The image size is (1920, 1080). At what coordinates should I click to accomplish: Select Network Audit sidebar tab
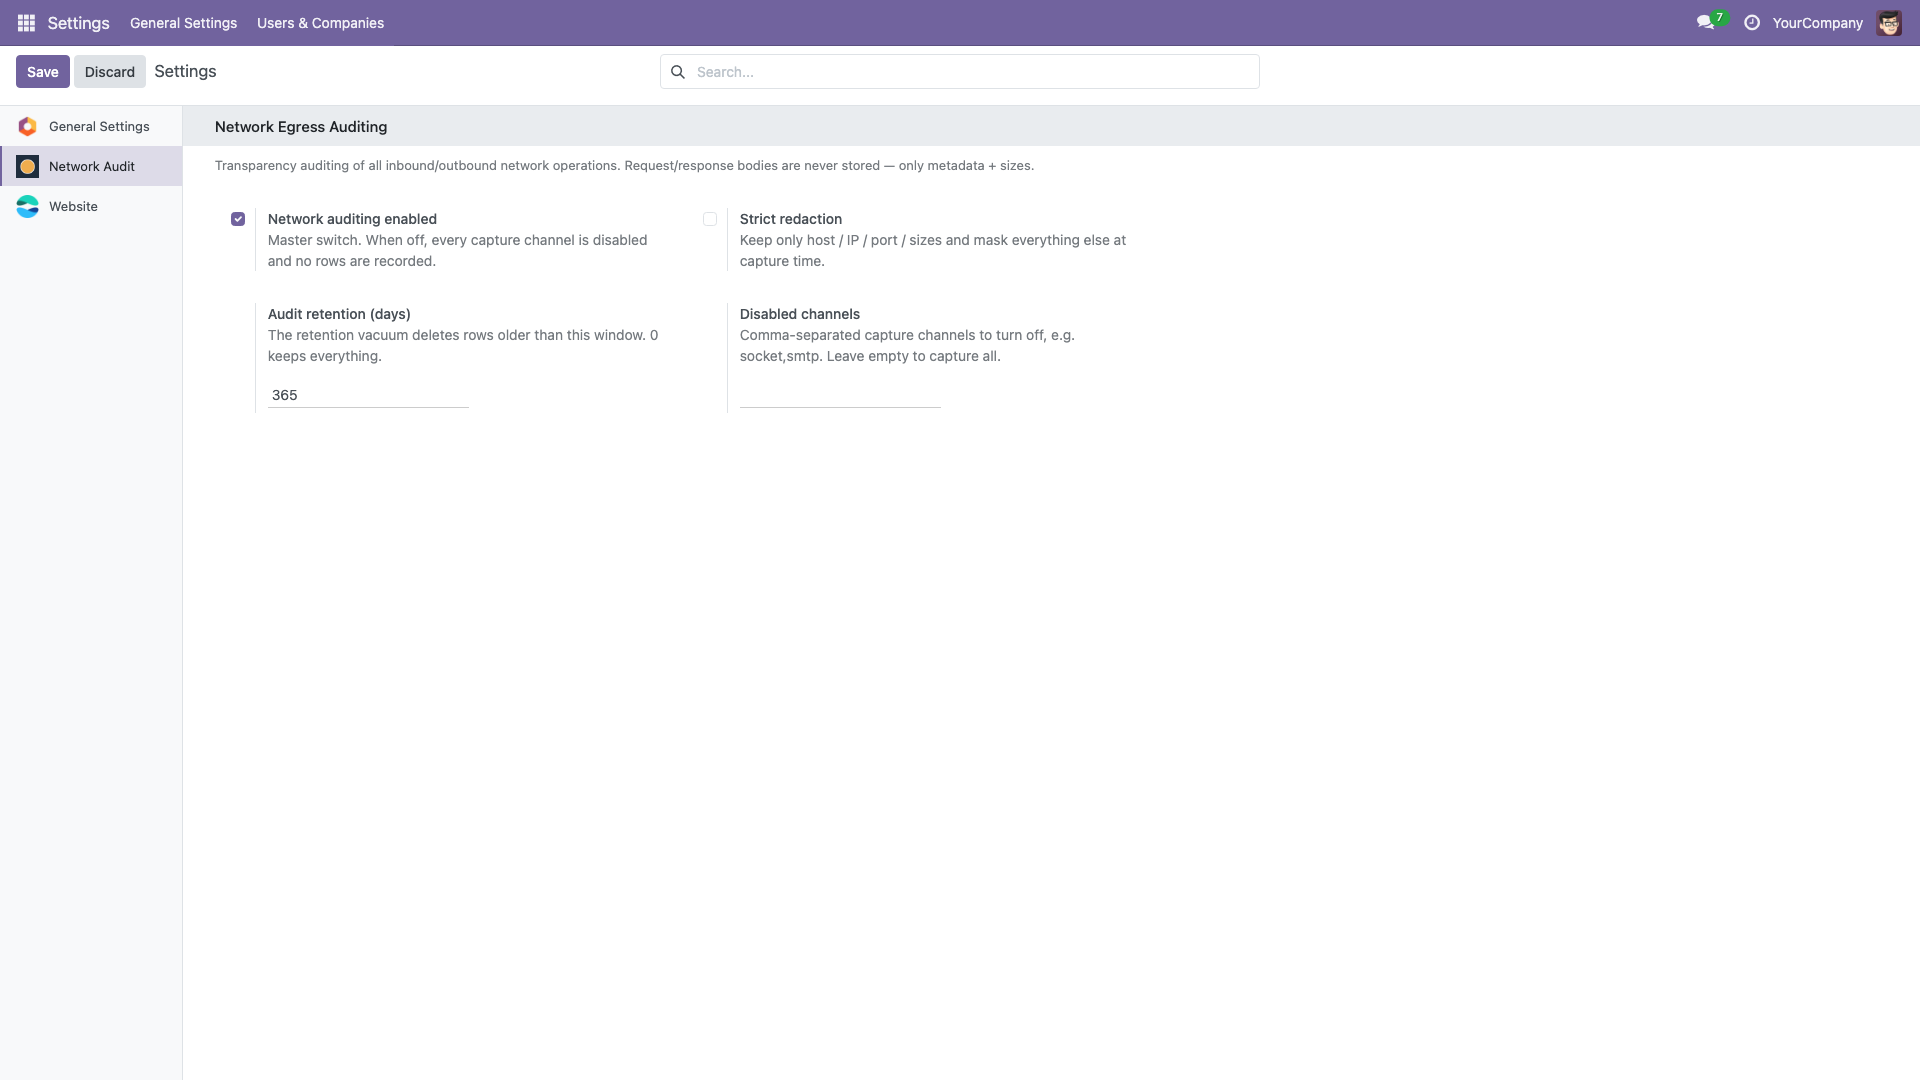pyautogui.click(x=91, y=166)
